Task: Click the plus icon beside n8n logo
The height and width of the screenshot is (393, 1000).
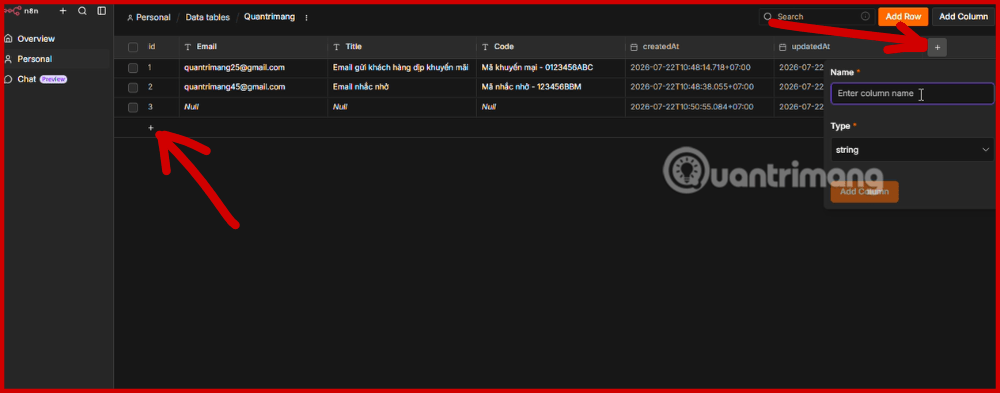Action: (x=62, y=11)
